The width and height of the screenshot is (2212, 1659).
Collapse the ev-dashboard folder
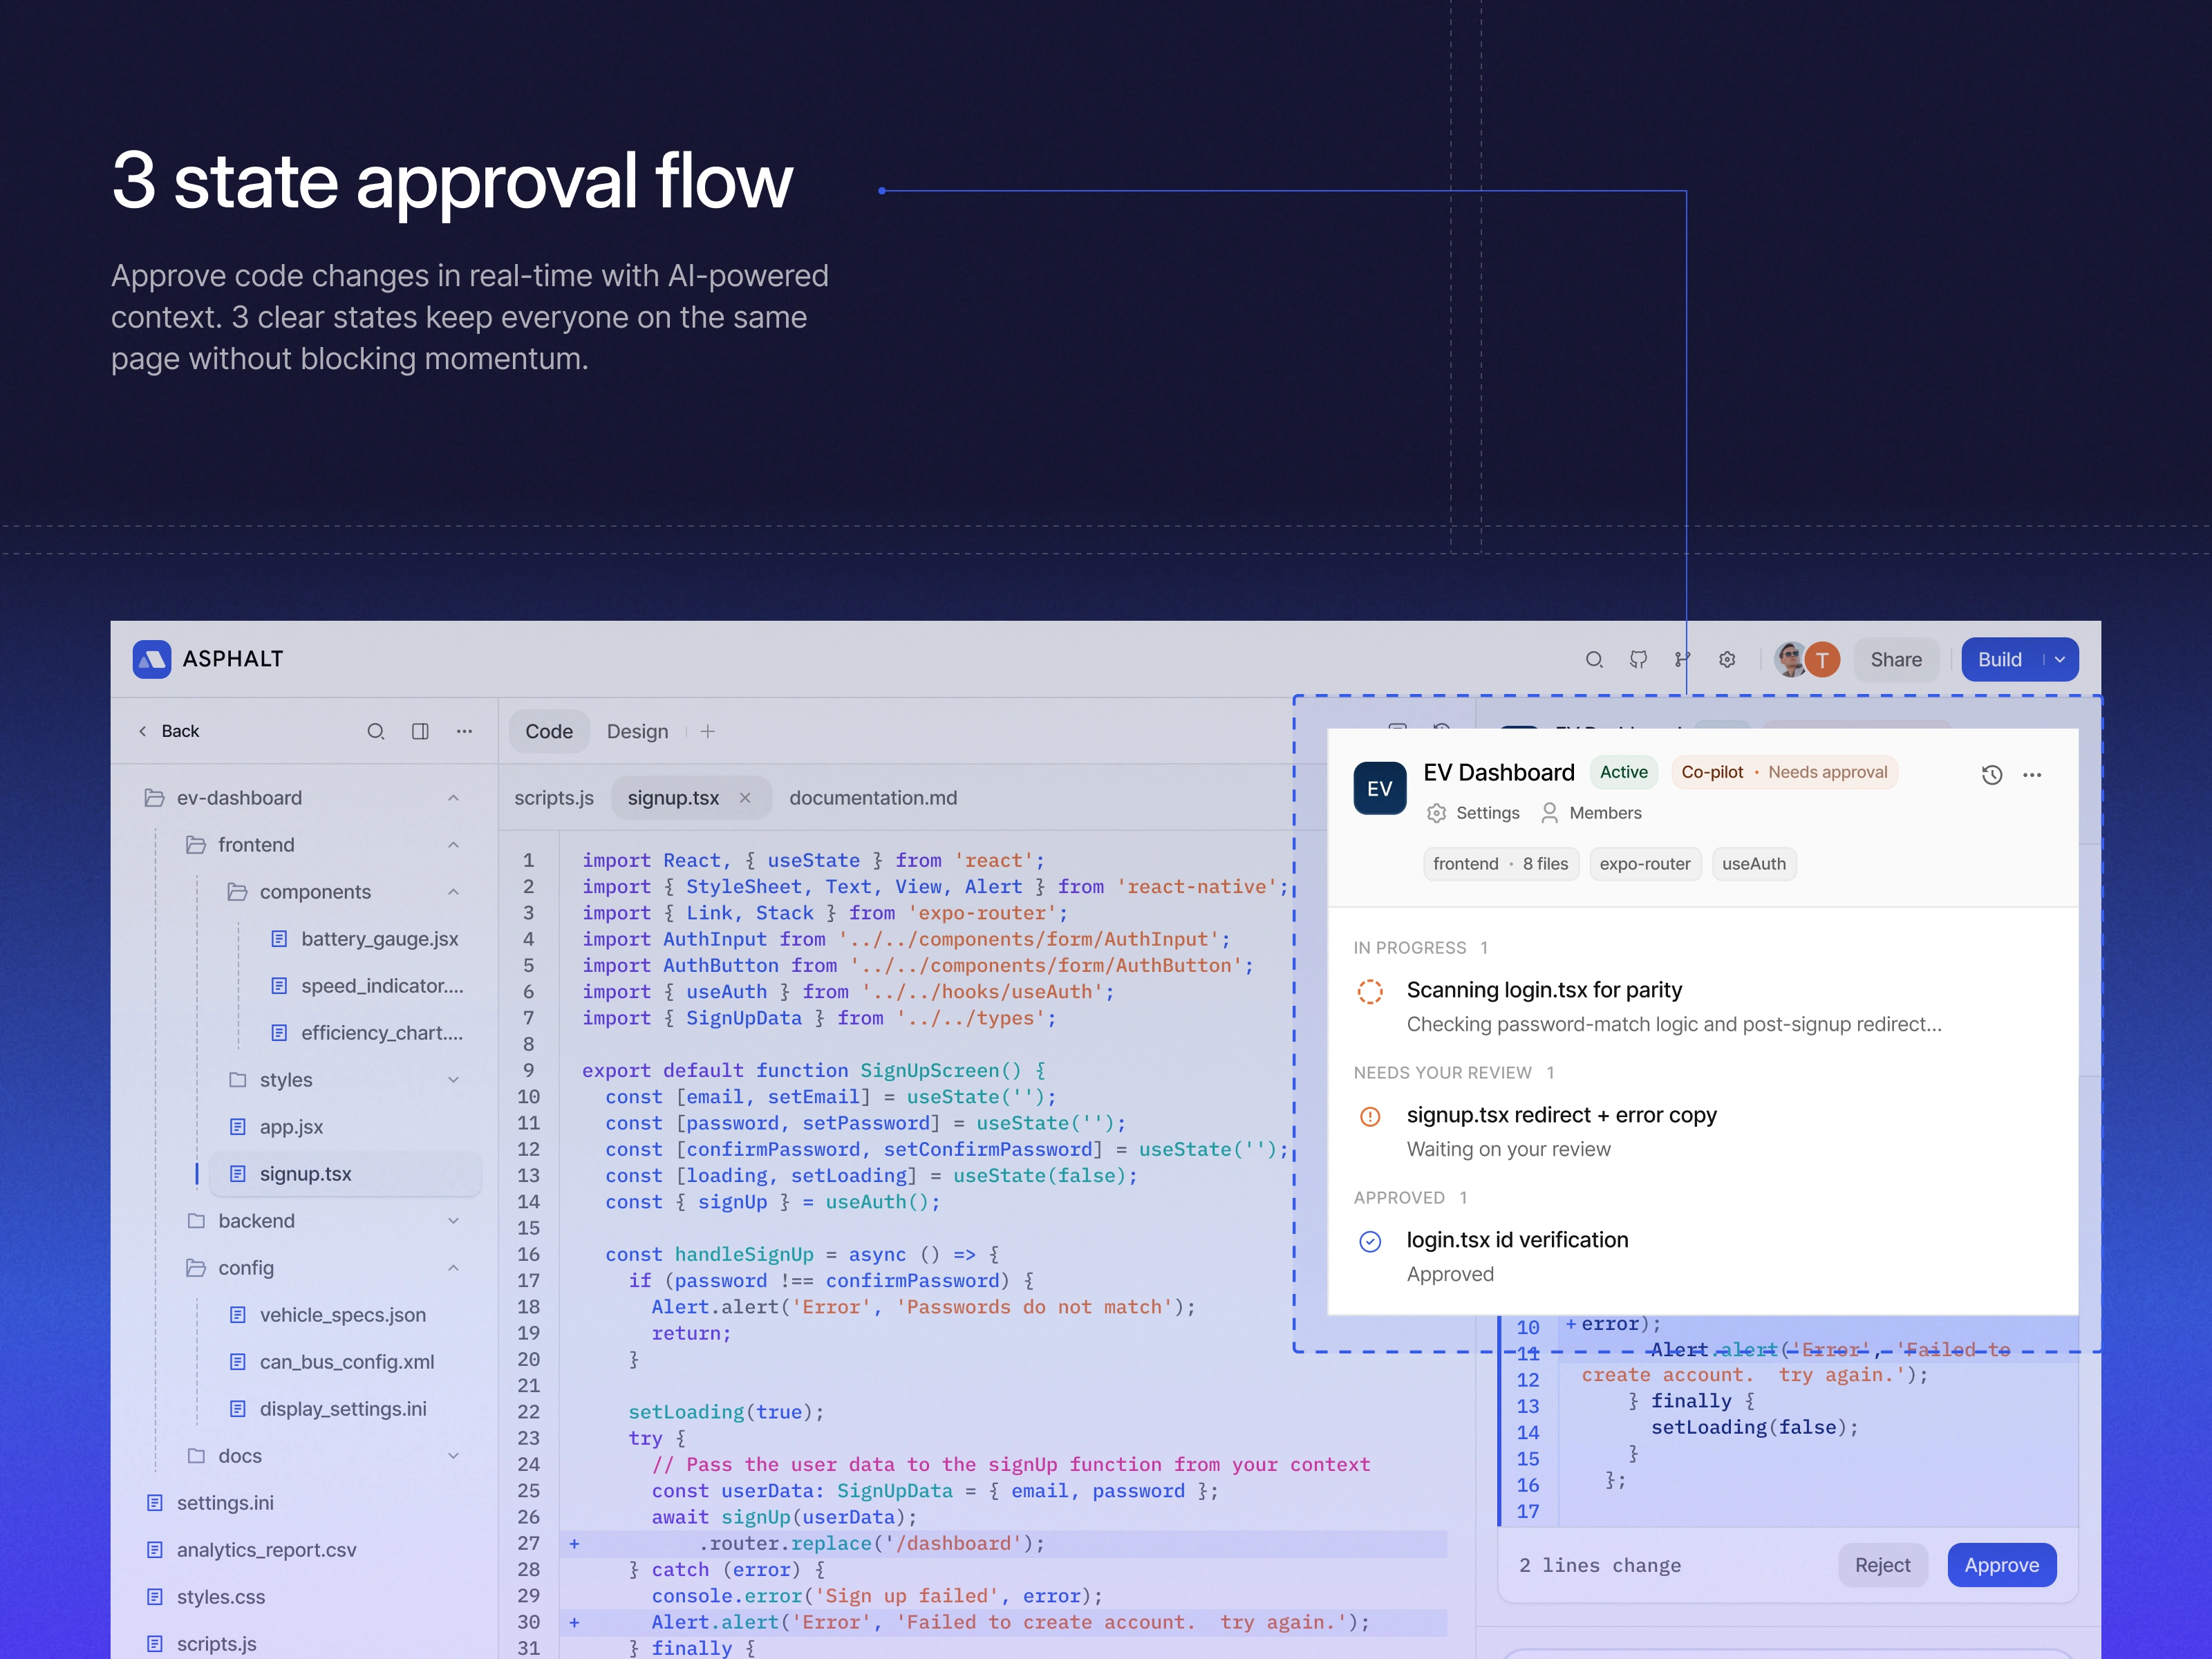click(453, 798)
